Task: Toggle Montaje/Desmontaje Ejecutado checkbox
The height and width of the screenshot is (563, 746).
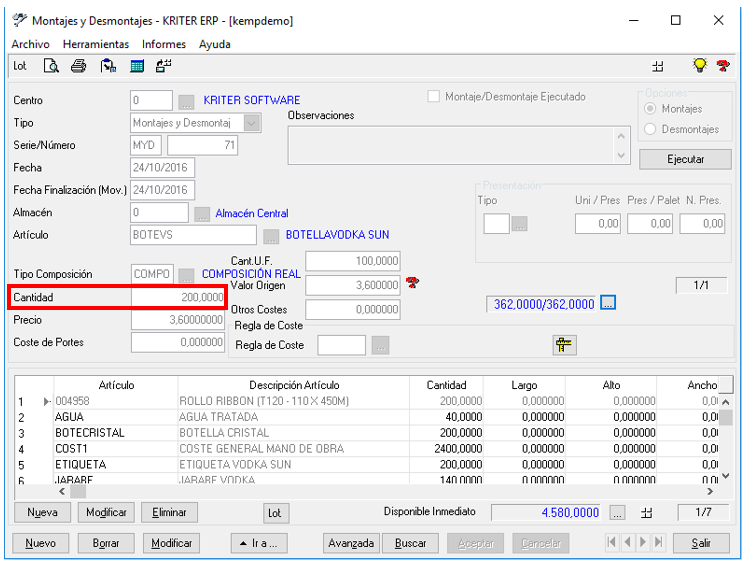Action: (x=433, y=97)
